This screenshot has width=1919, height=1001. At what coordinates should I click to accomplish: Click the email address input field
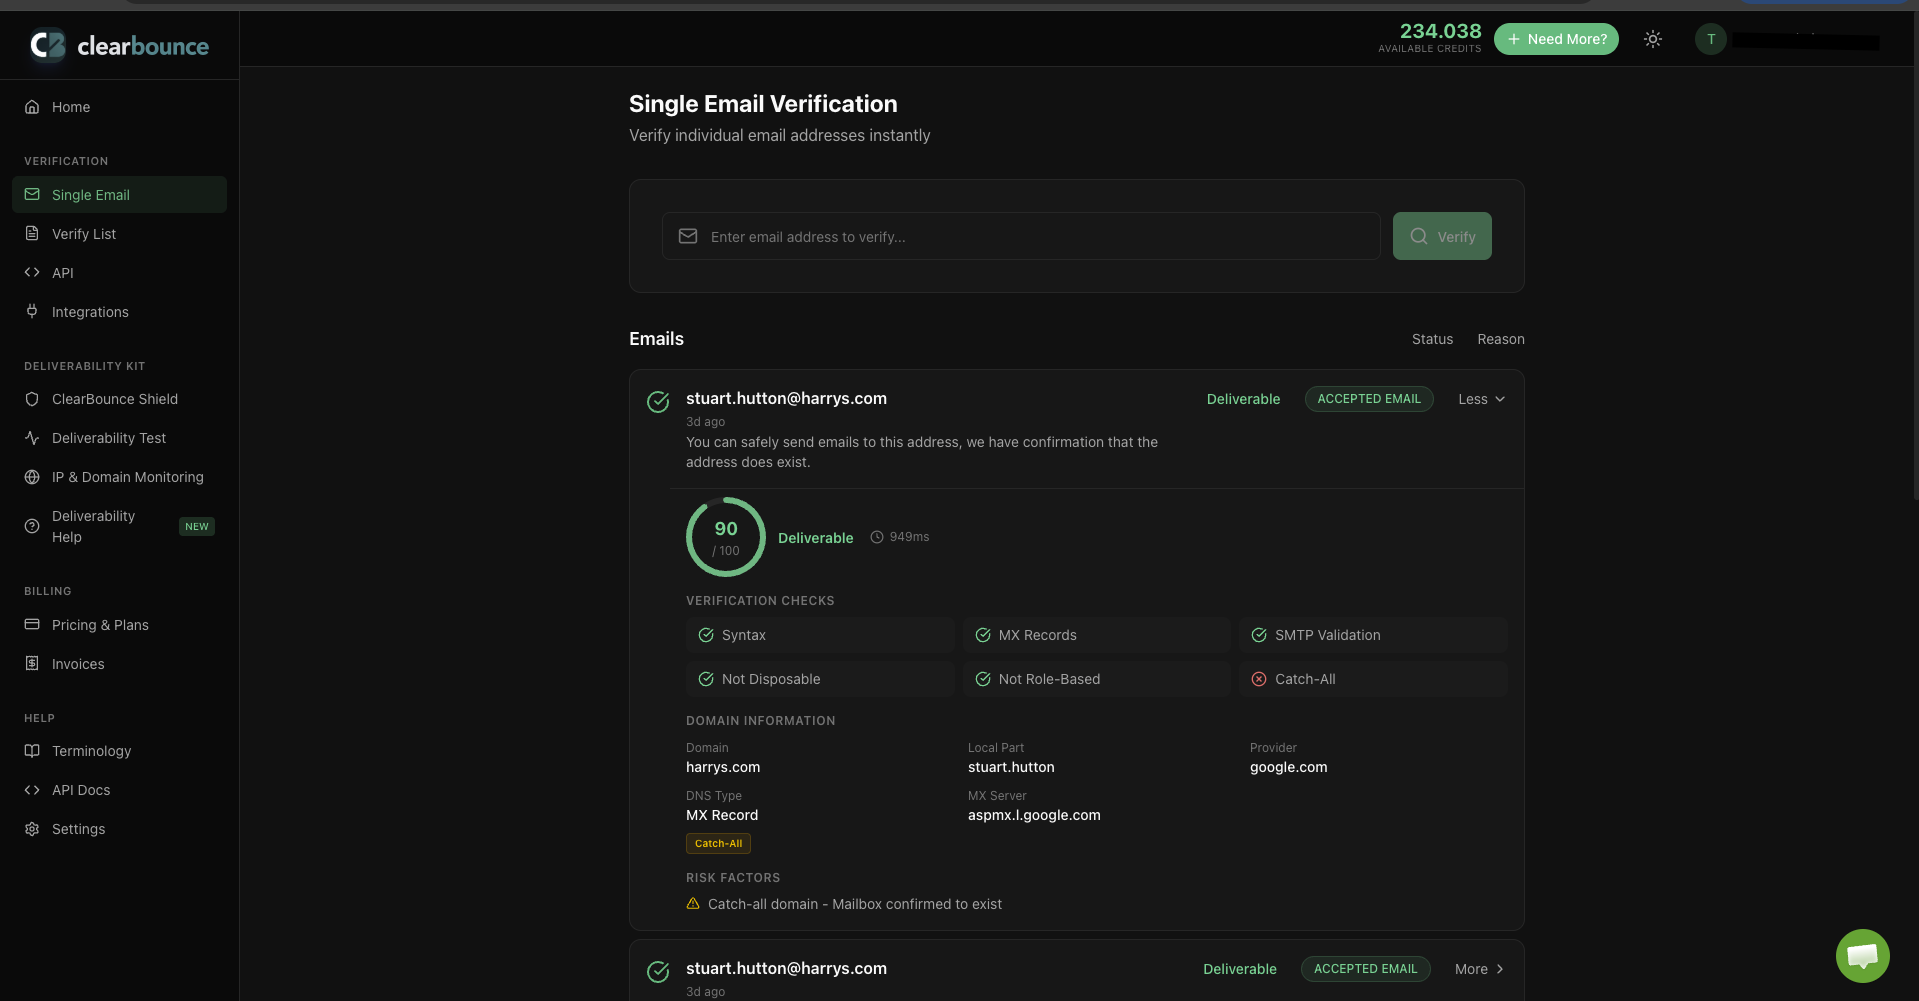pos(1020,237)
